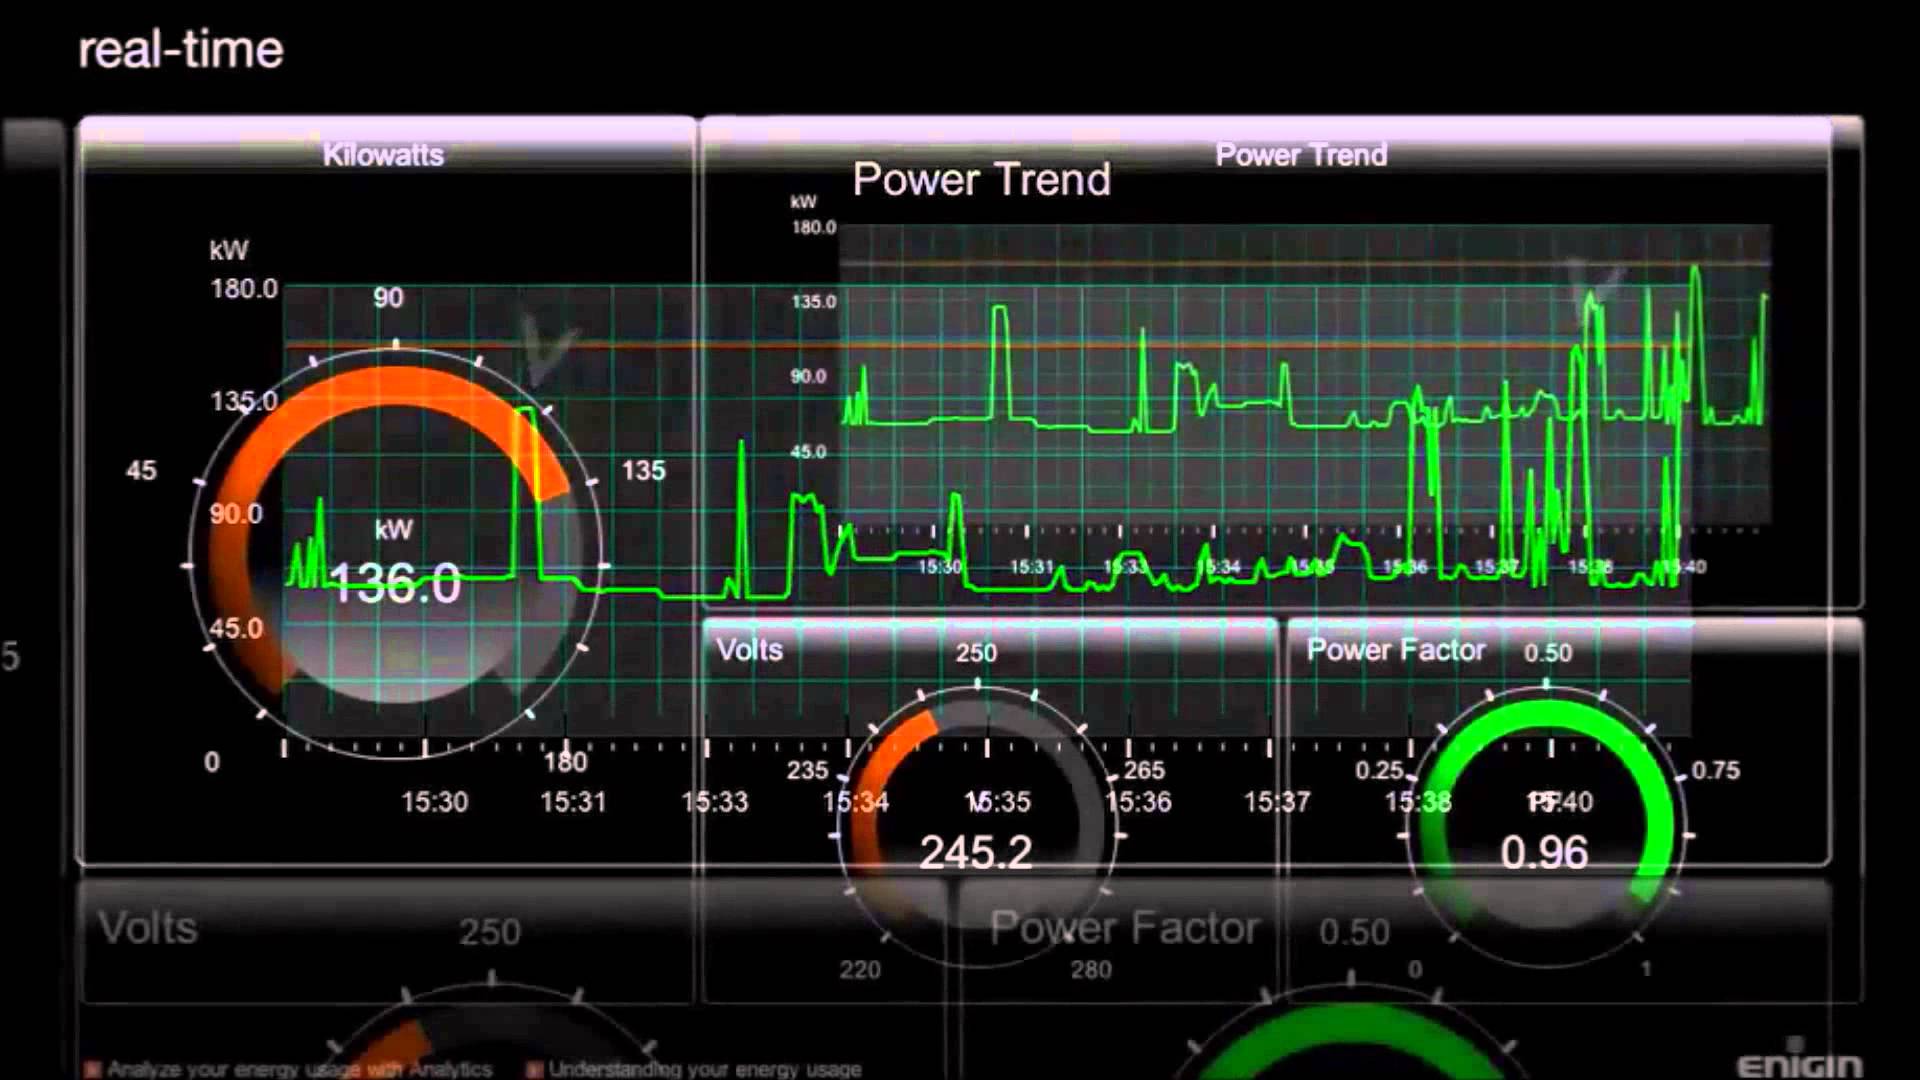Click the large Power Trend chart title
The image size is (1920, 1080).
pos(981,180)
